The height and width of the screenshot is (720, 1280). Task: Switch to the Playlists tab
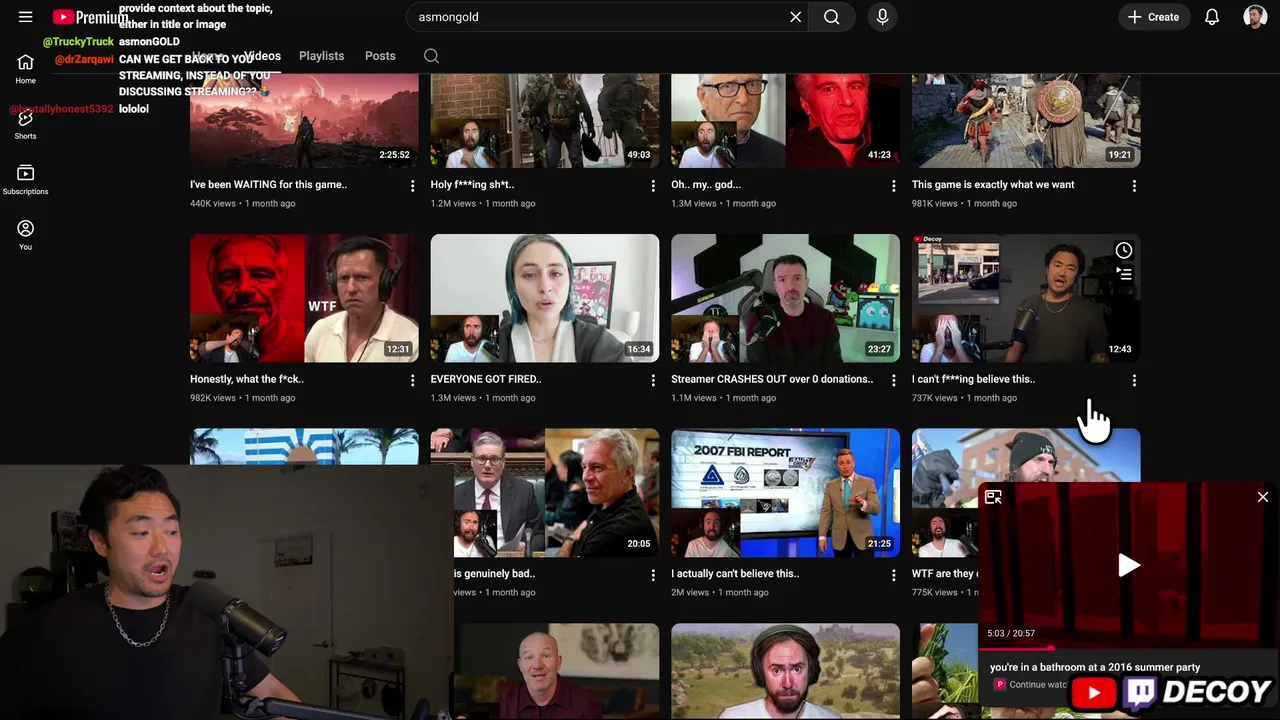point(321,56)
